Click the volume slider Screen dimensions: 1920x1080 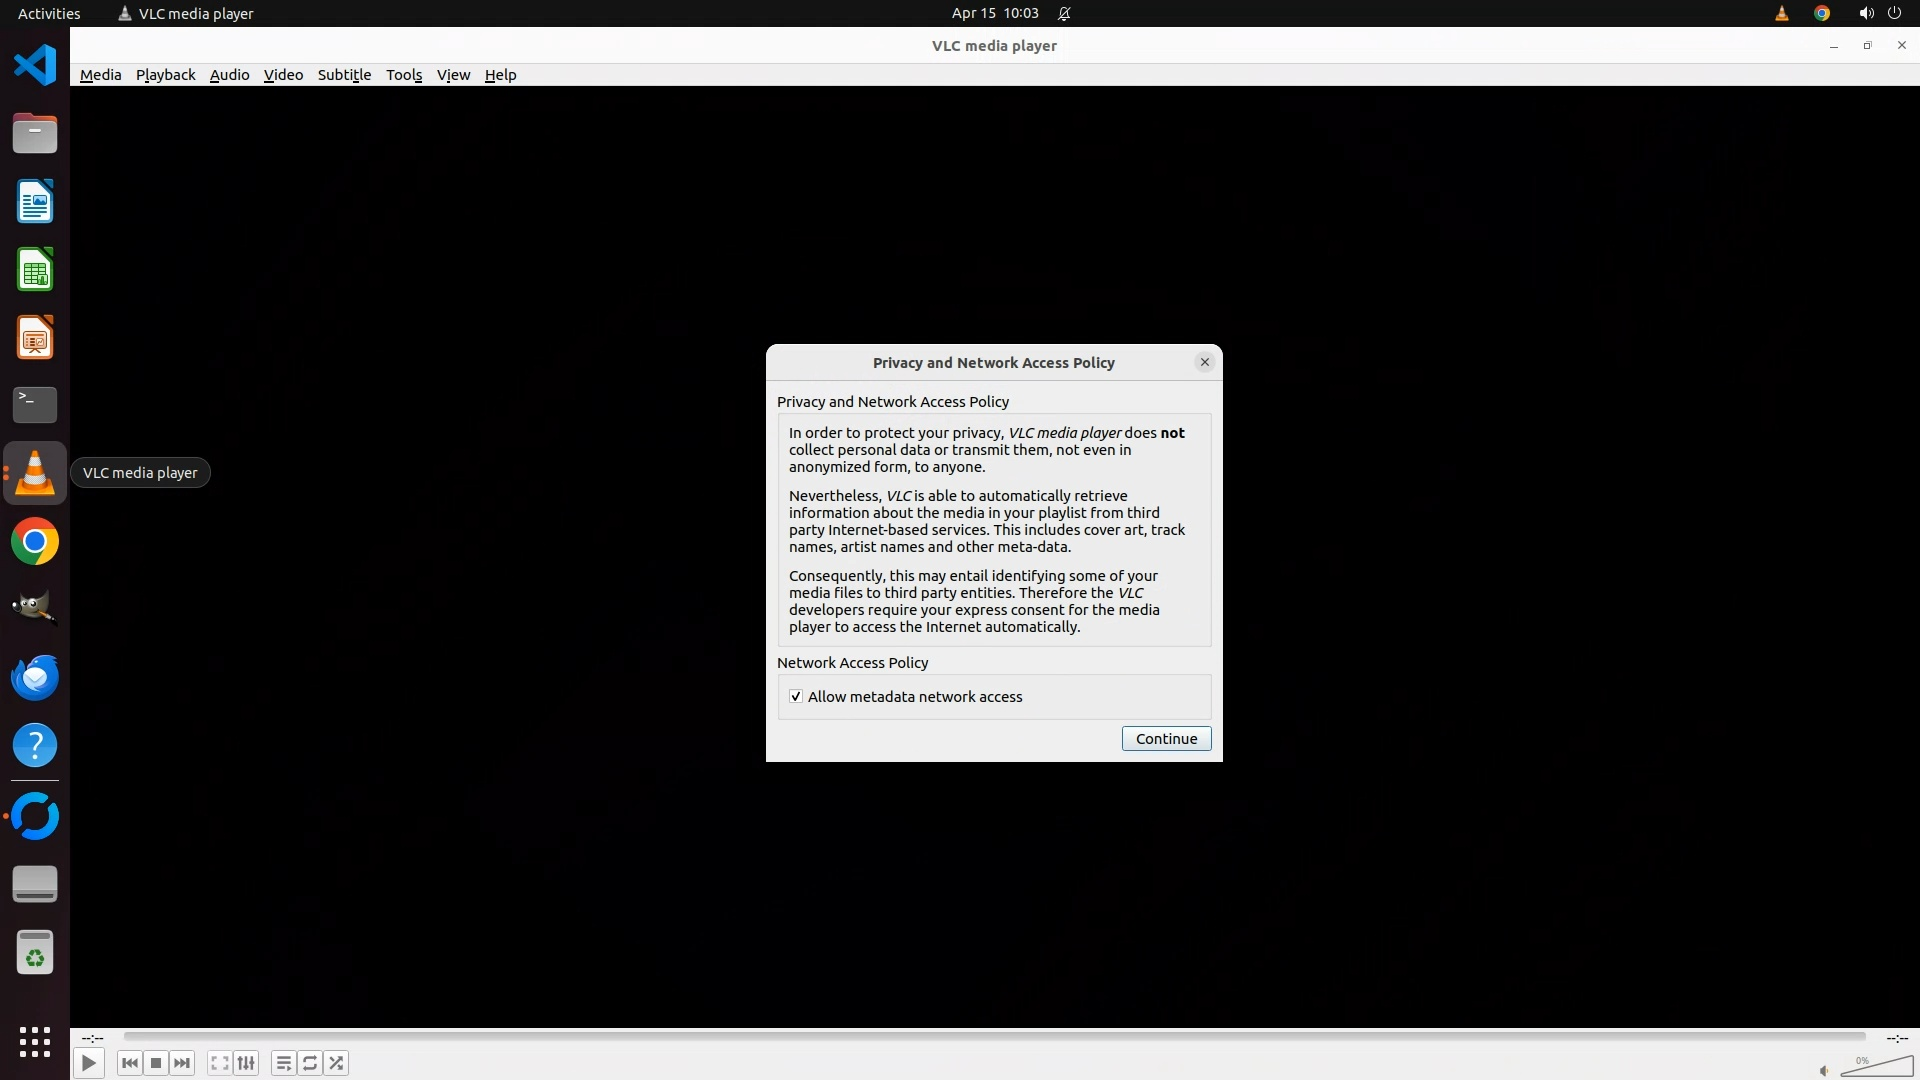click(x=1878, y=1068)
